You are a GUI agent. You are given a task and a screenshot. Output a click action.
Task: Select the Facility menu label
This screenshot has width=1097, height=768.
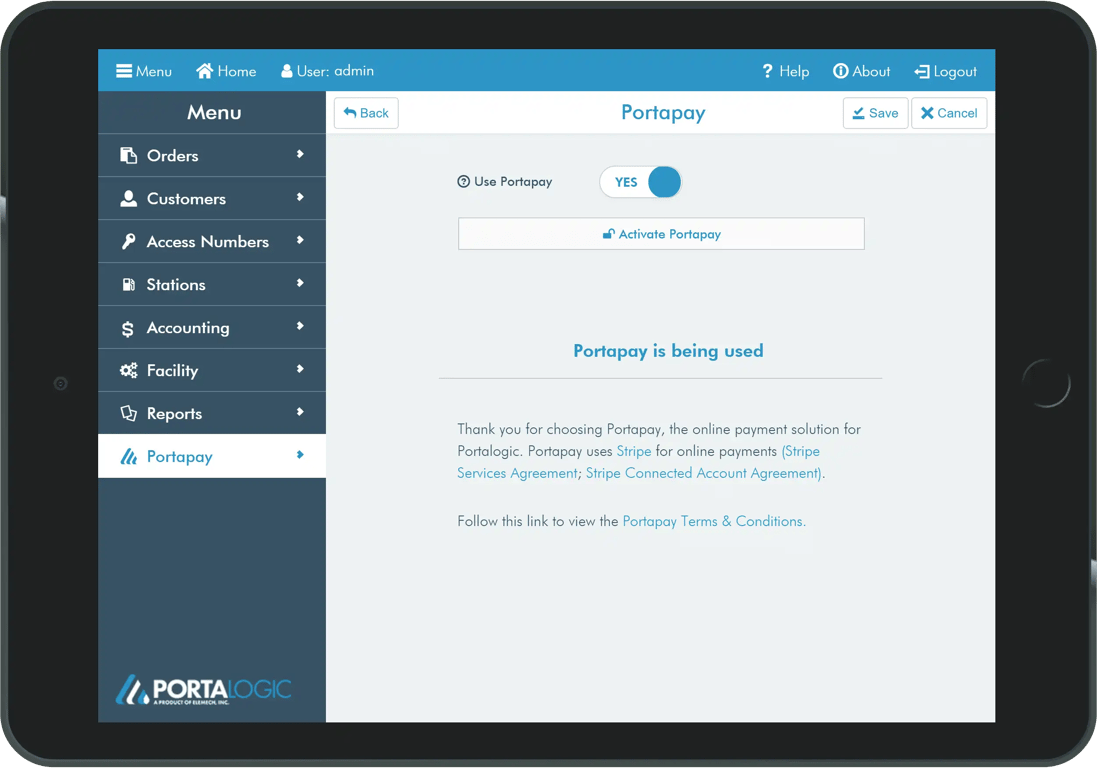(172, 371)
